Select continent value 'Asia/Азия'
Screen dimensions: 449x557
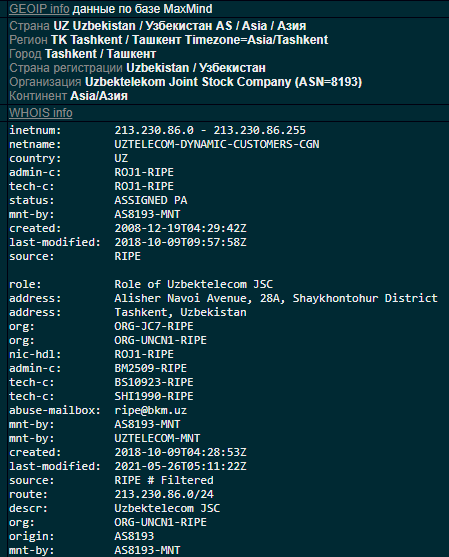[99, 96]
